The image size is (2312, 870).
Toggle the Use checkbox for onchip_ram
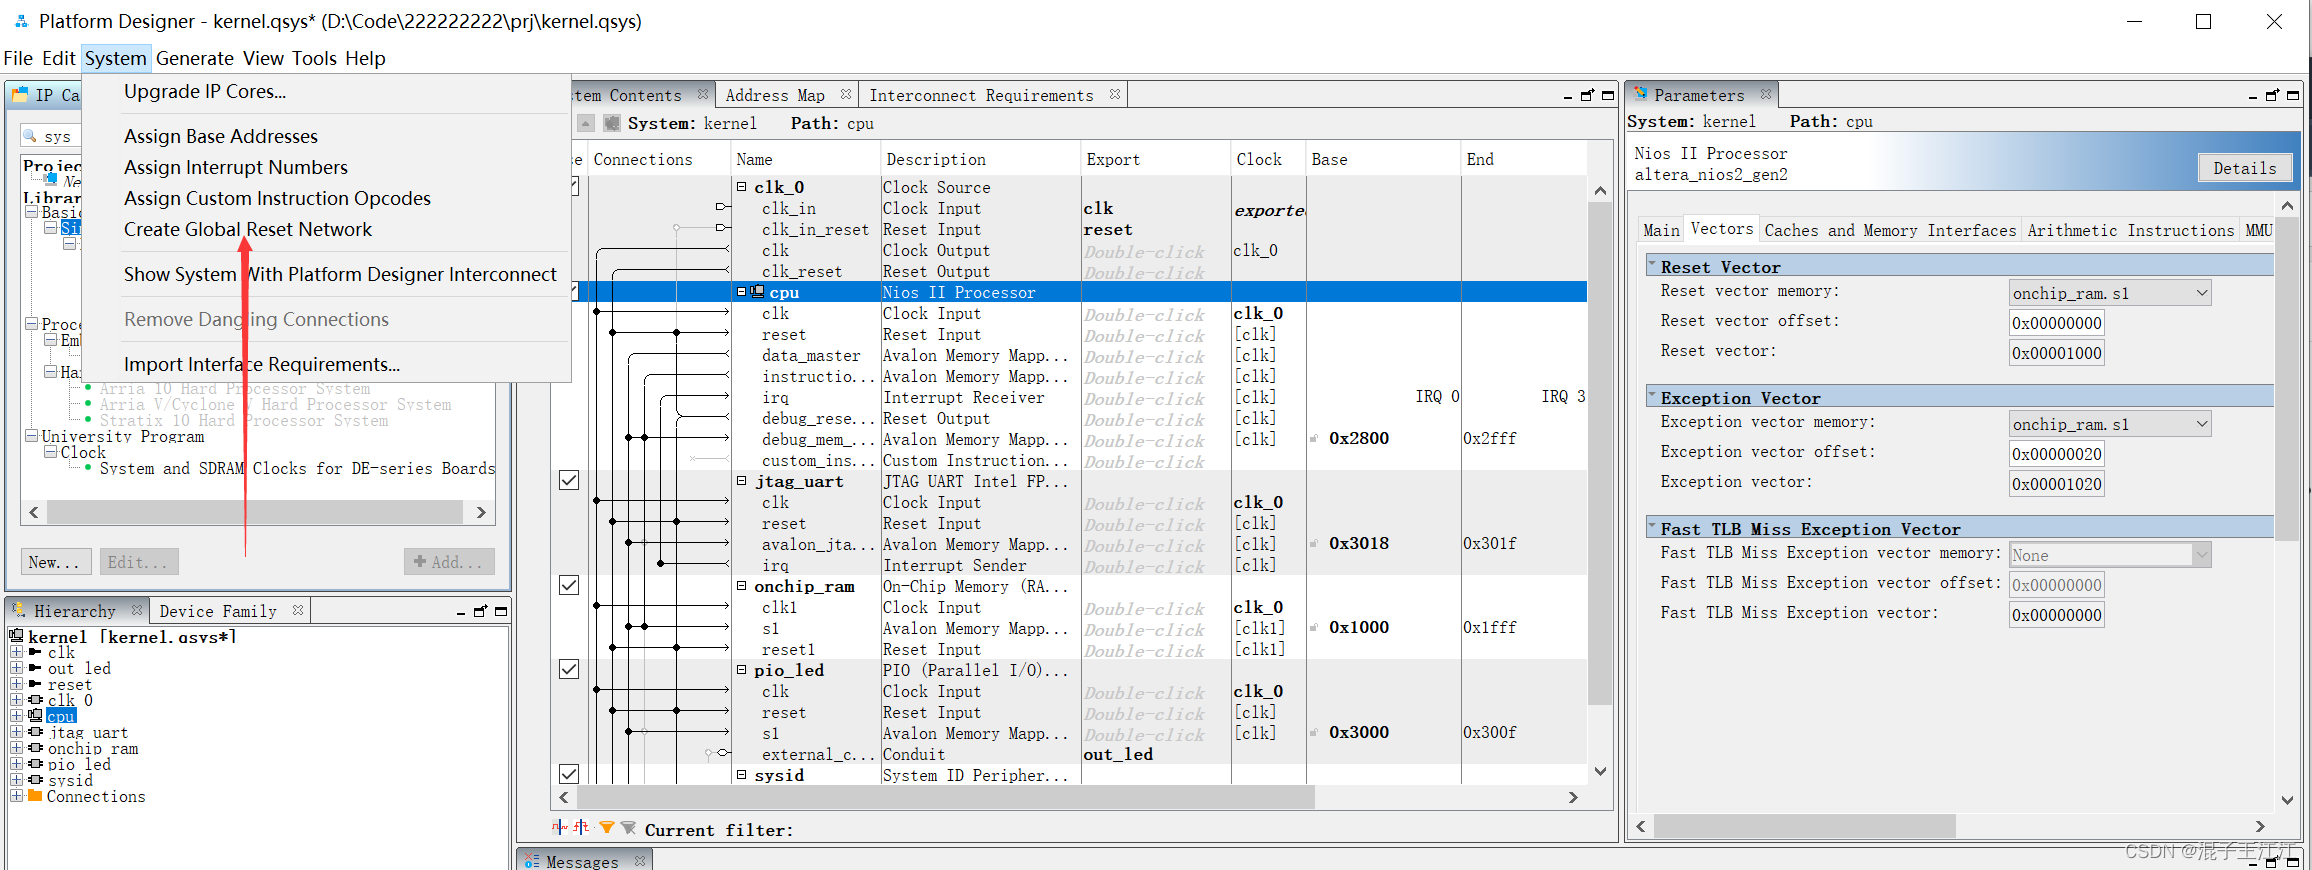click(x=569, y=586)
